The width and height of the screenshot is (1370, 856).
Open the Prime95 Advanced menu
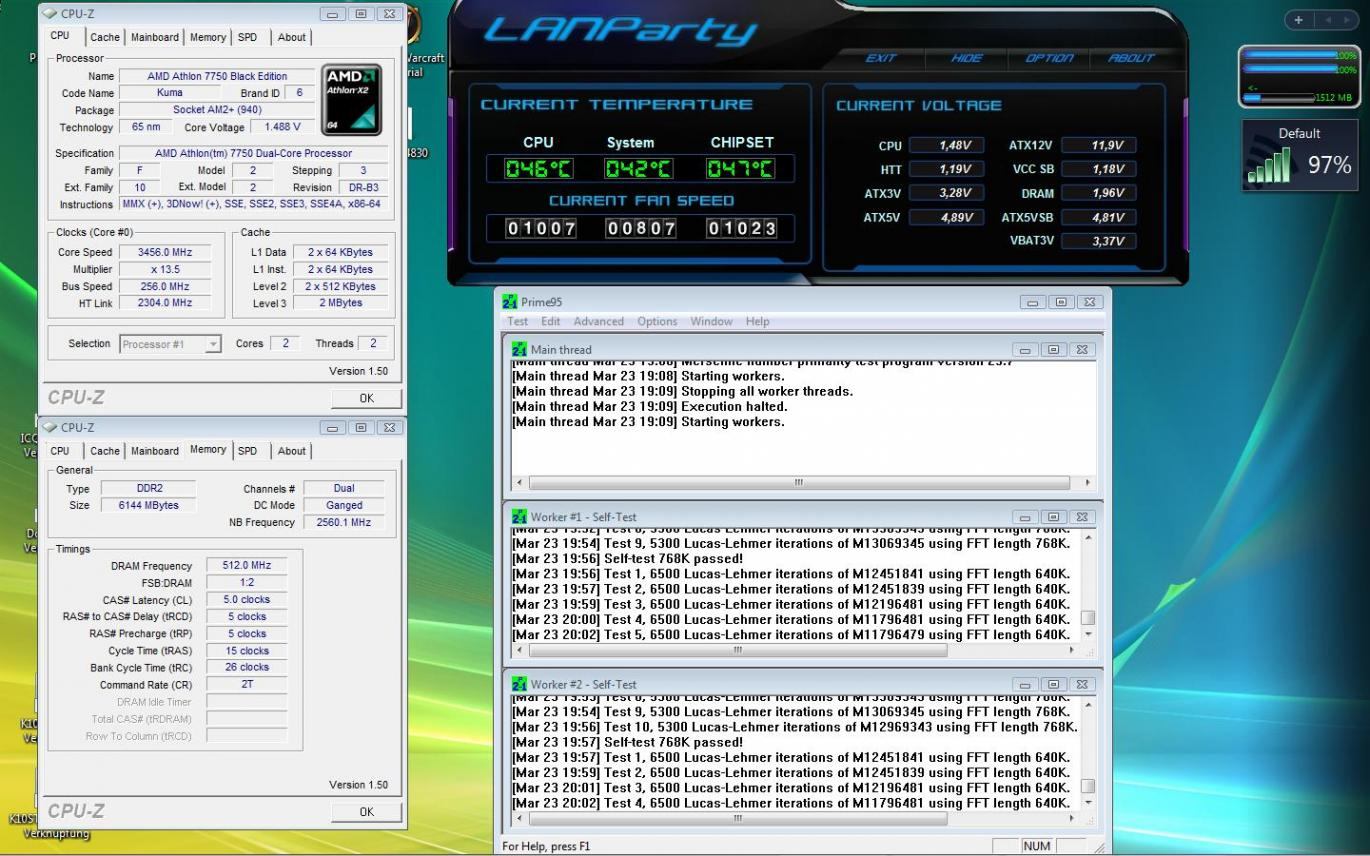pyautogui.click(x=599, y=321)
